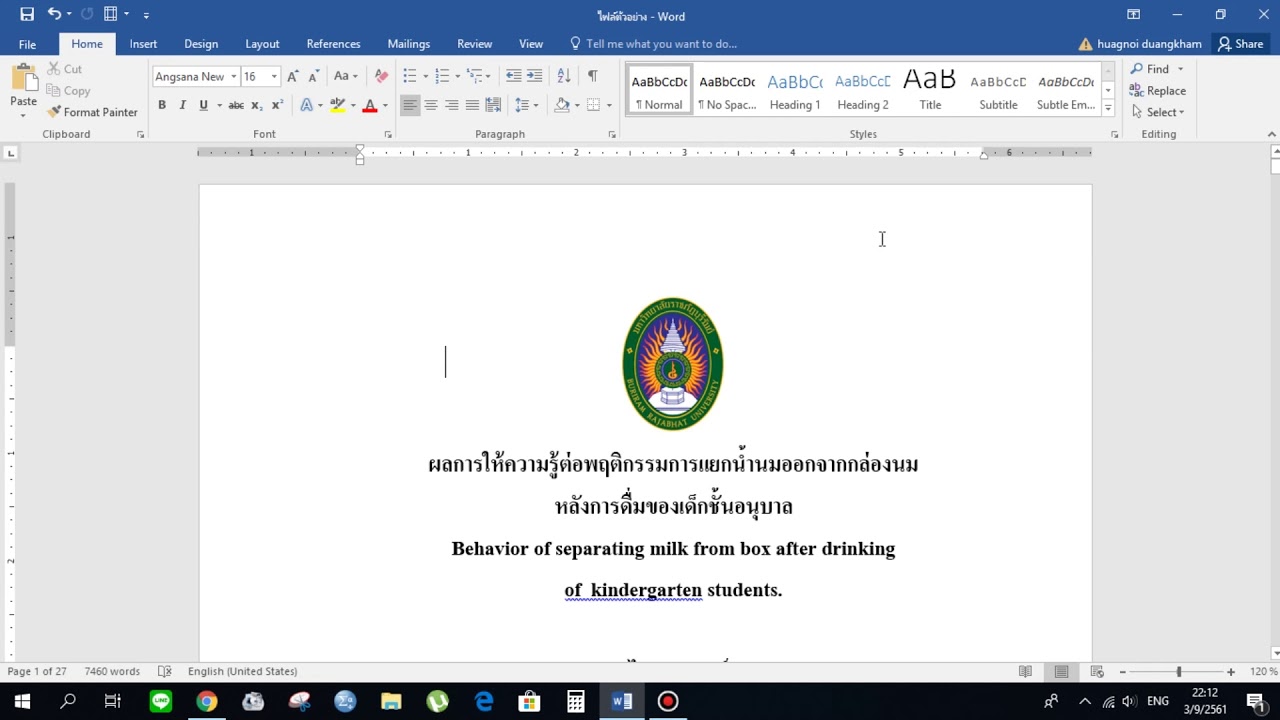Toggle Strikethrough formatting
This screenshot has height=720, width=1280.
(236, 105)
